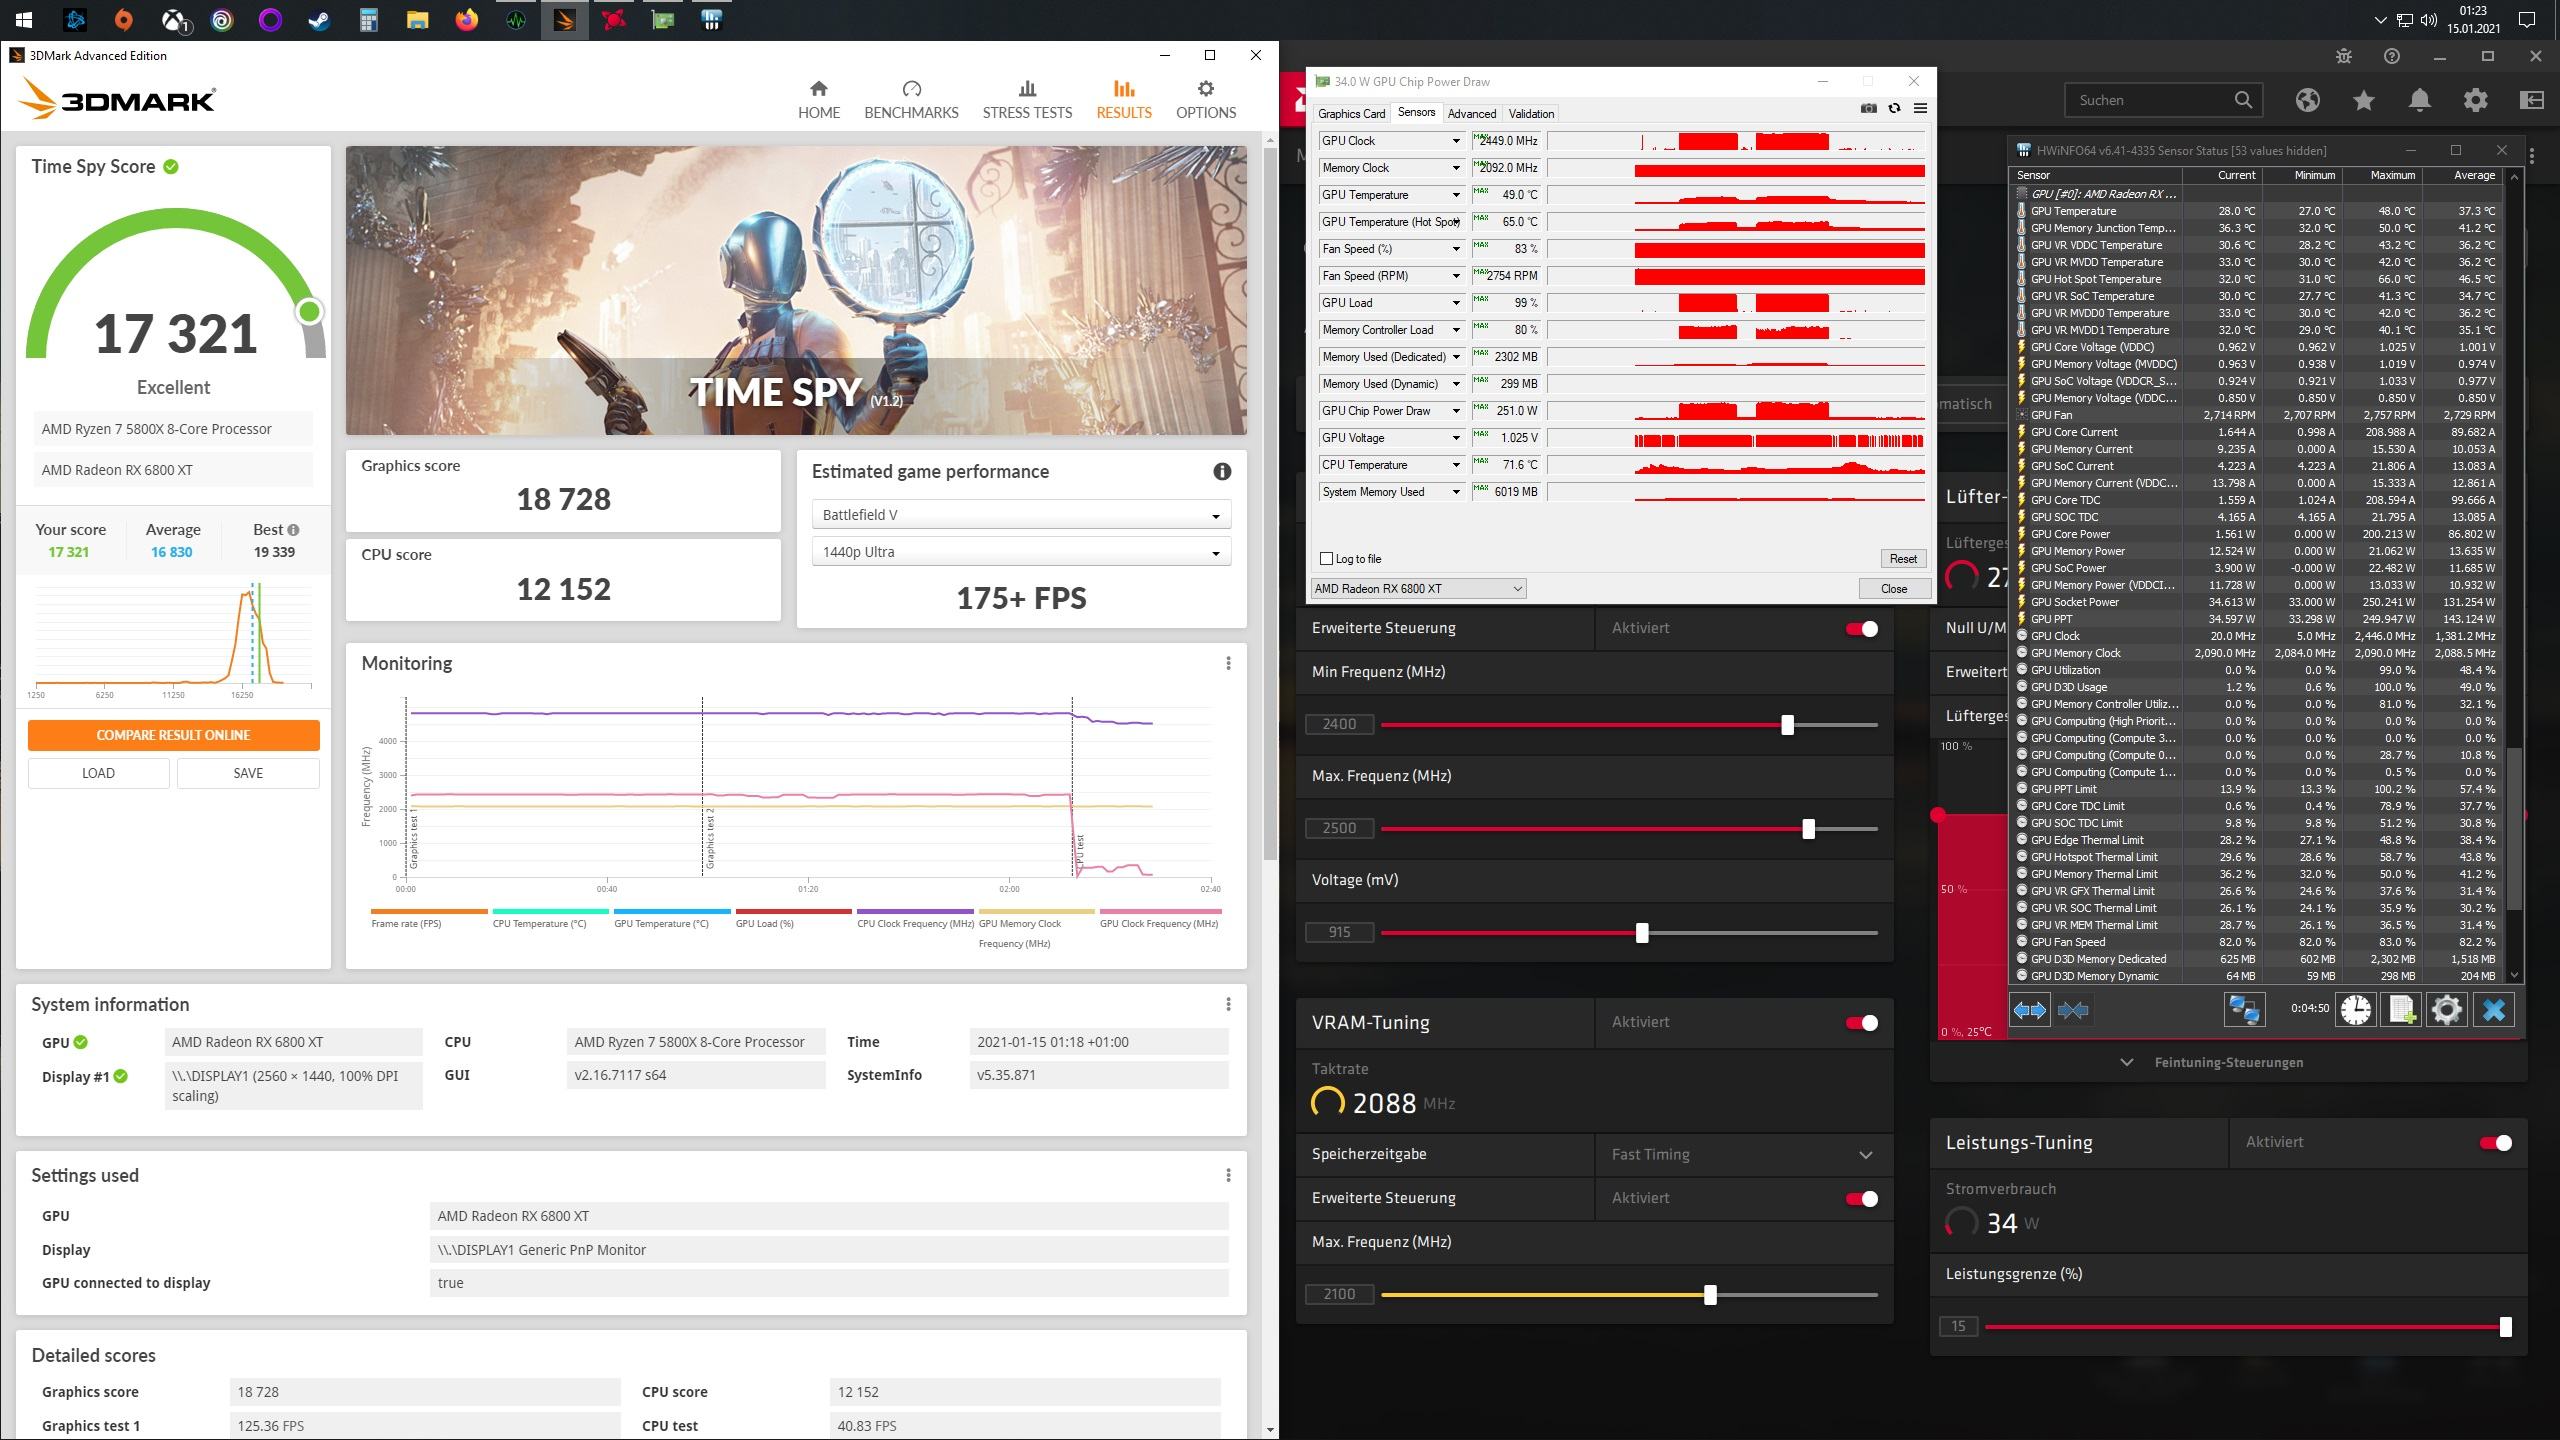The image size is (2560, 1440).
Task: Toggle GPU Erweiterte Steuerung switch
Action: 1862,629
